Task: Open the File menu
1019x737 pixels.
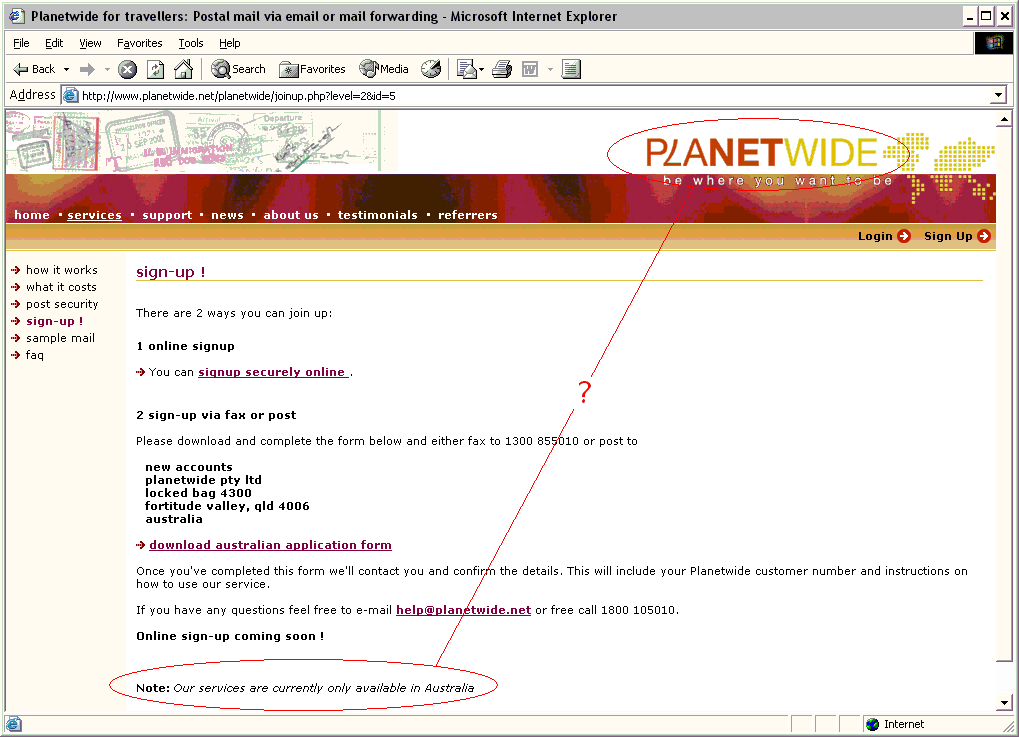Action: [21, 43]
